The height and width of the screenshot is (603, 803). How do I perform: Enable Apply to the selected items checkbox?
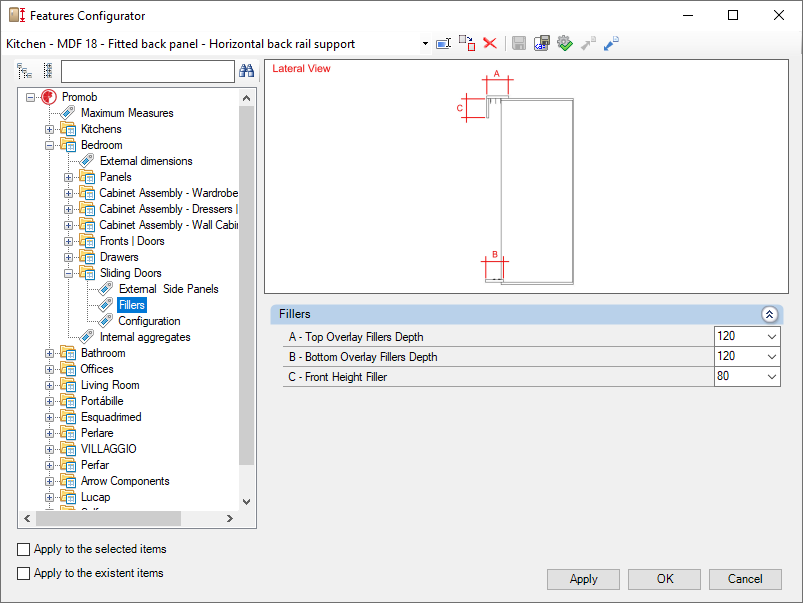(x=24, y=549)
